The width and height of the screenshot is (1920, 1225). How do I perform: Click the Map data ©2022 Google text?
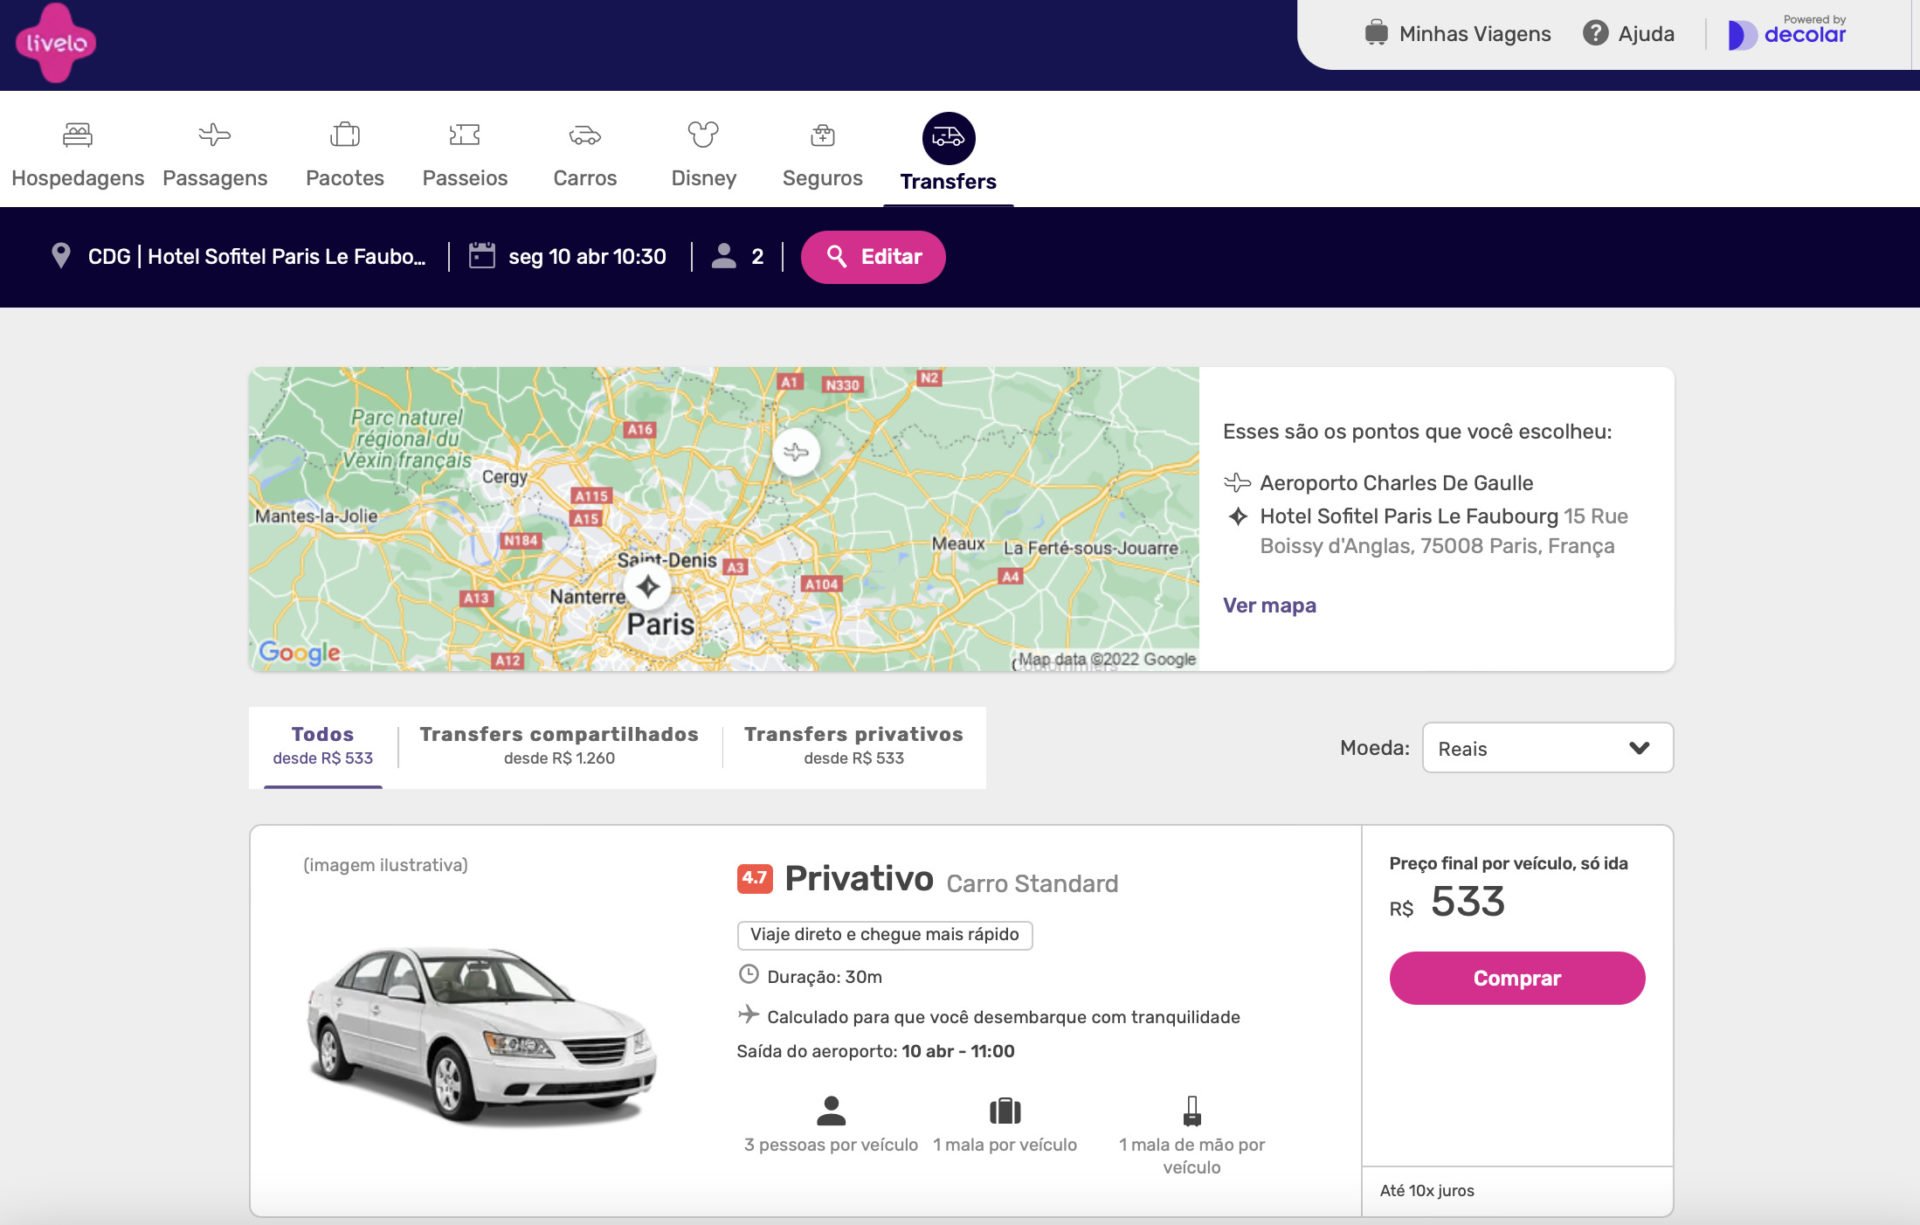1107,659
